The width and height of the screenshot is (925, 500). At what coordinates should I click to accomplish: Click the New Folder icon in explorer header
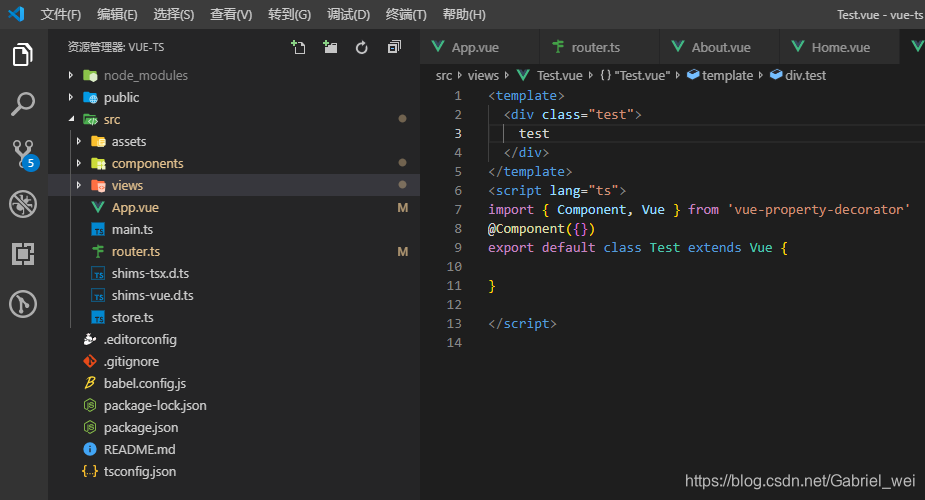point(330,47)
